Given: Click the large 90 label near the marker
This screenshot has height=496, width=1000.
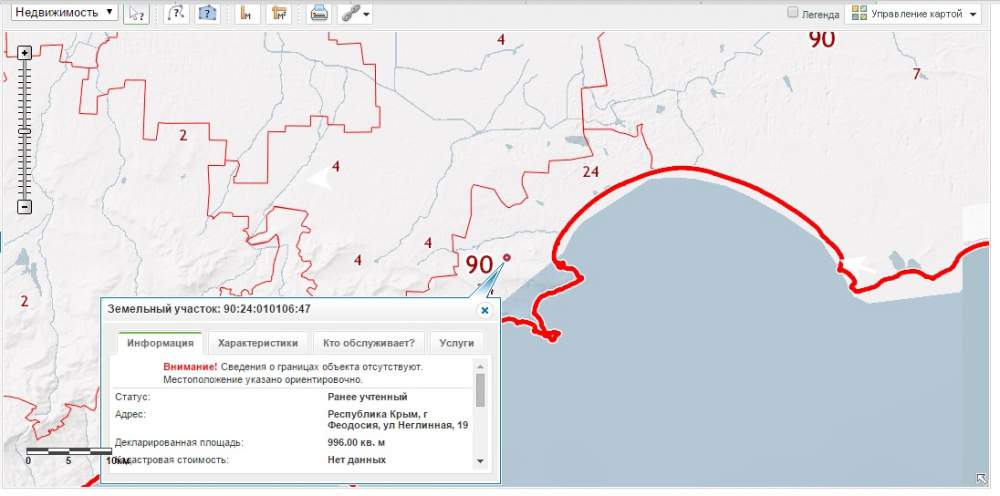Looking at the screenshot, I should (x=480, y=264).
